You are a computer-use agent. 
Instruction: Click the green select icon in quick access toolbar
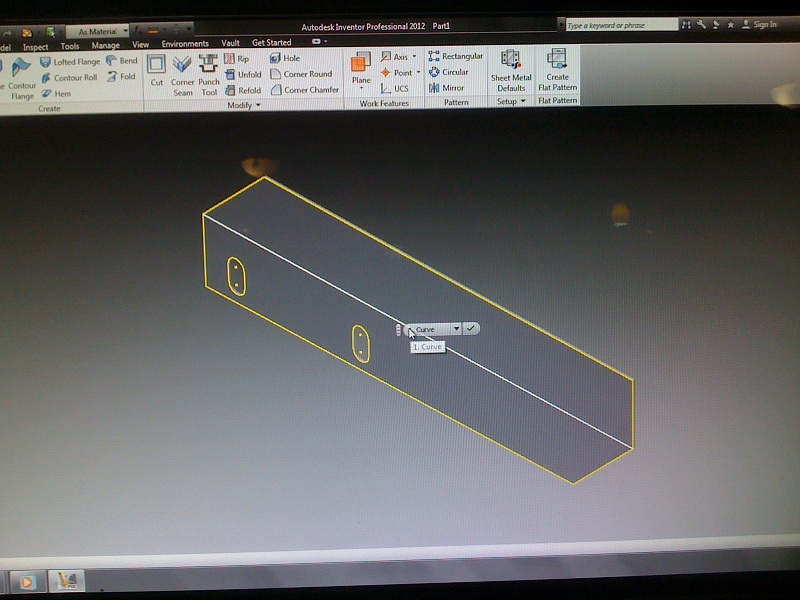(51, 32)
